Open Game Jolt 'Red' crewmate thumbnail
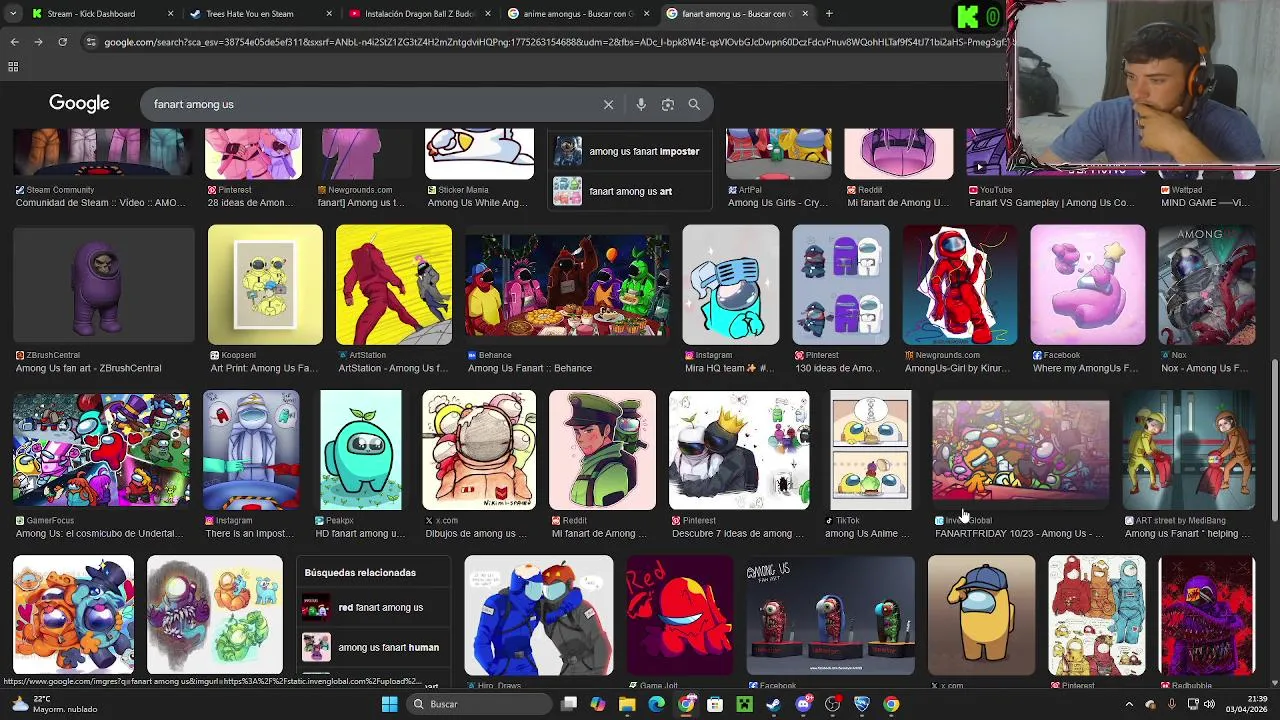This screenshot has height=720, width=1280. point(680,616)
